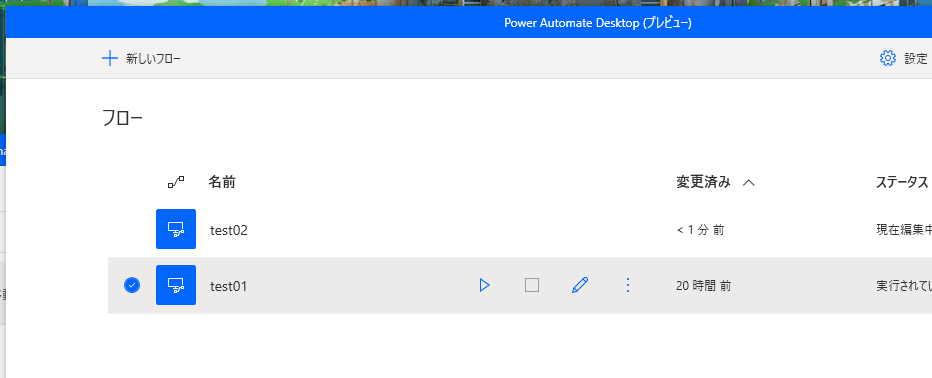Open settings via the gear icon
This screenshot has height=378, width=932.
pyautogui.click(x=887, y=58)
